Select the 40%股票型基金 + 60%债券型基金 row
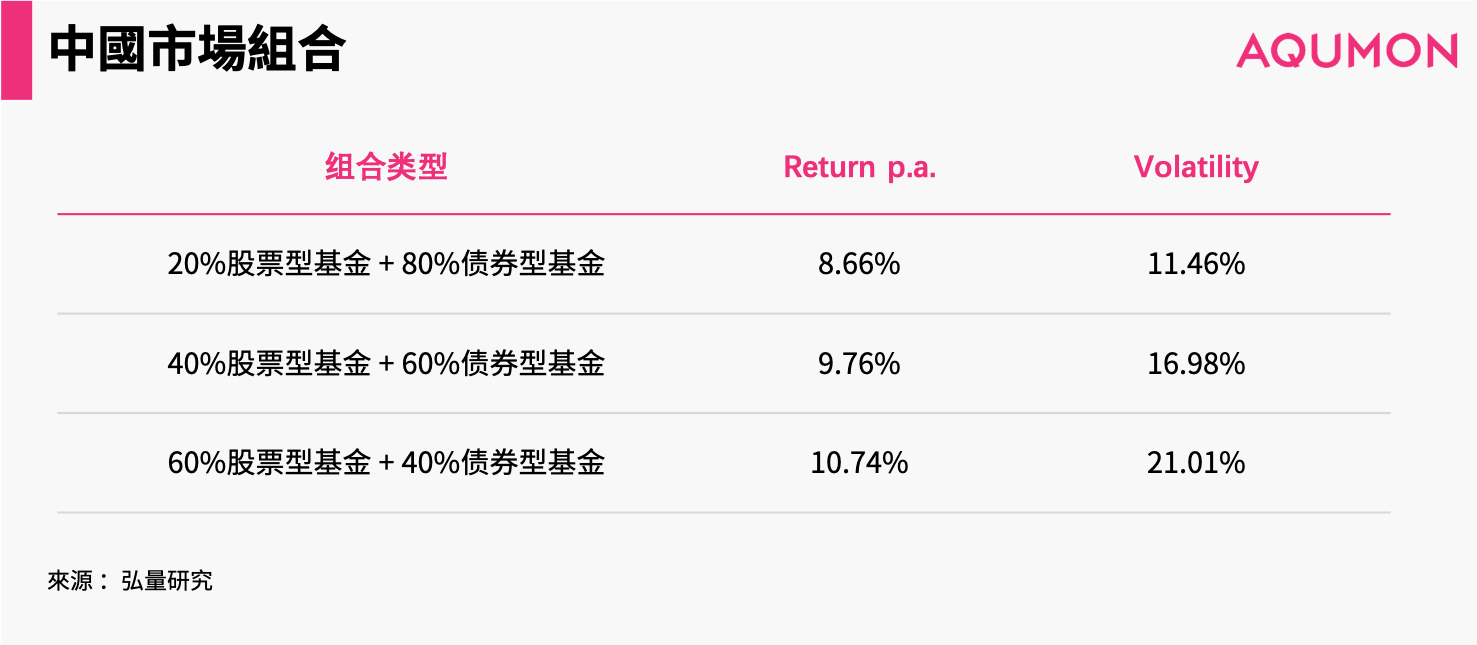The image size is (1477, 645). (x=724, y=363)
